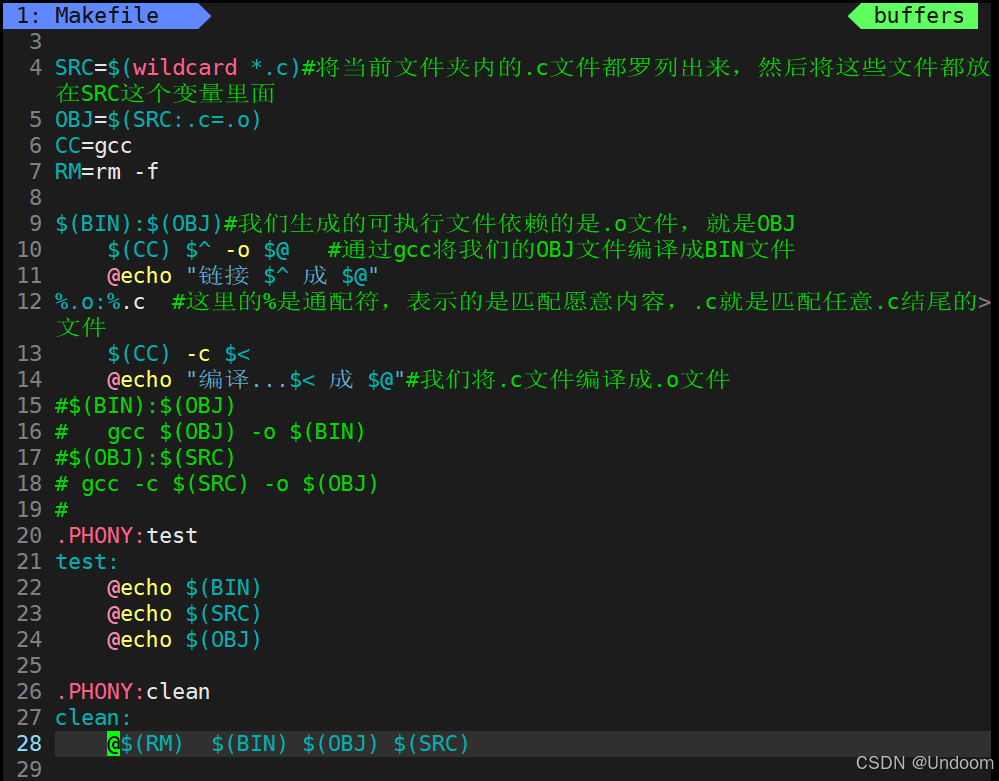Image resolution: width=999 pixels, height=781 pixels.
Task: Select the '1: Makefile' buffer tab
Action: point(106,15)
